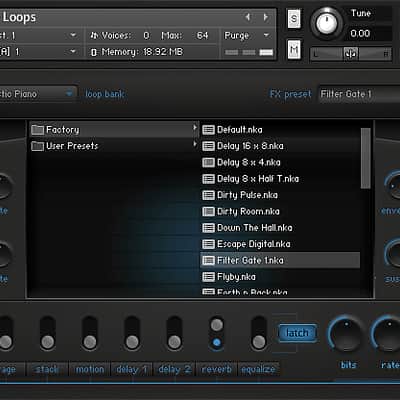The image size is (400, 400).
Task: Click file icon beside Dirty Room.nka
Action: [208, 211]
